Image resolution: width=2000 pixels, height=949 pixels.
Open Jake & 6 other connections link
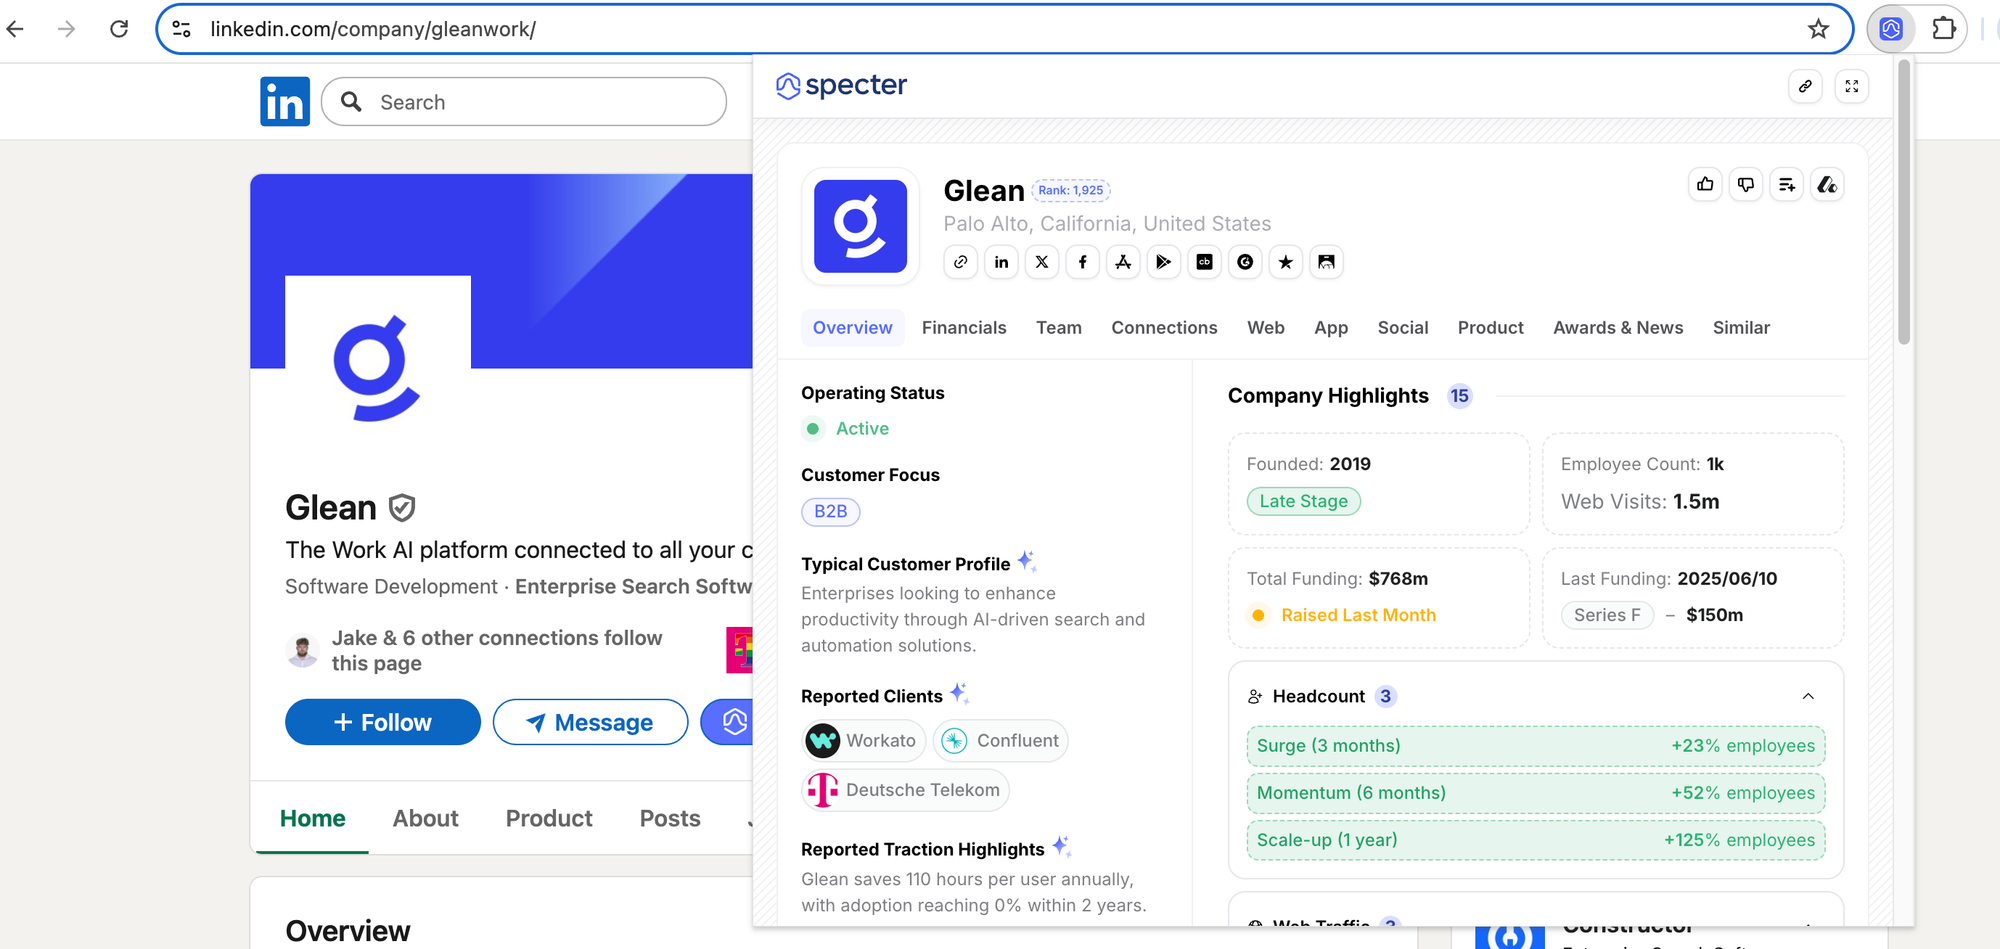[497, 650]
